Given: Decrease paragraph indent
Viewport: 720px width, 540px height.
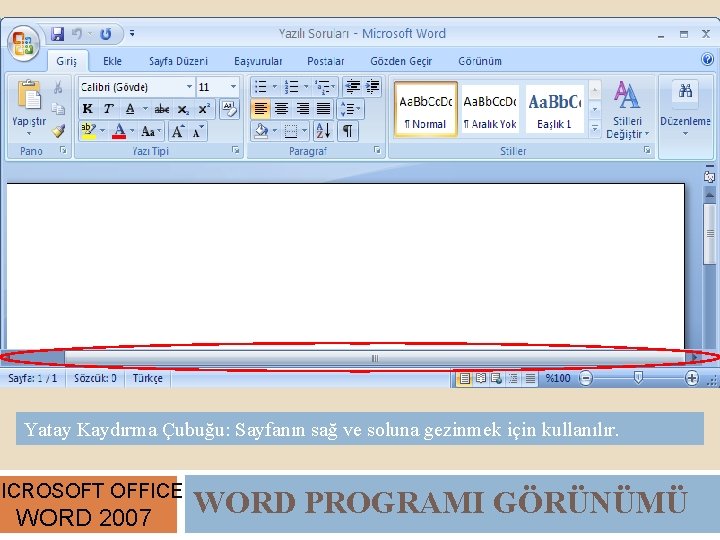Looking at the screenshot, I should (353, 86).
